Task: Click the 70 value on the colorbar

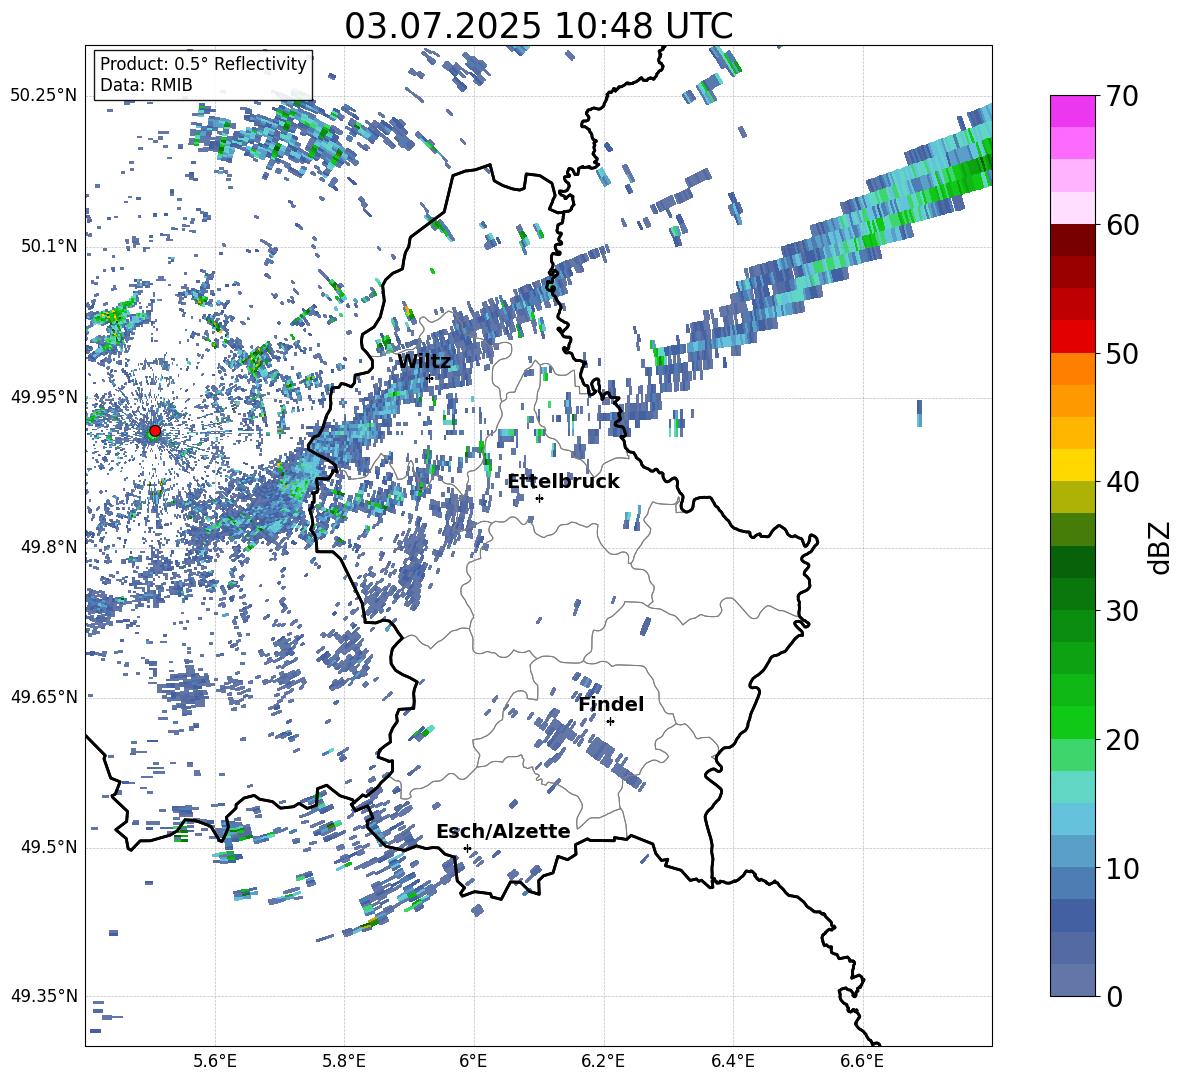Action: [1121, 96]
